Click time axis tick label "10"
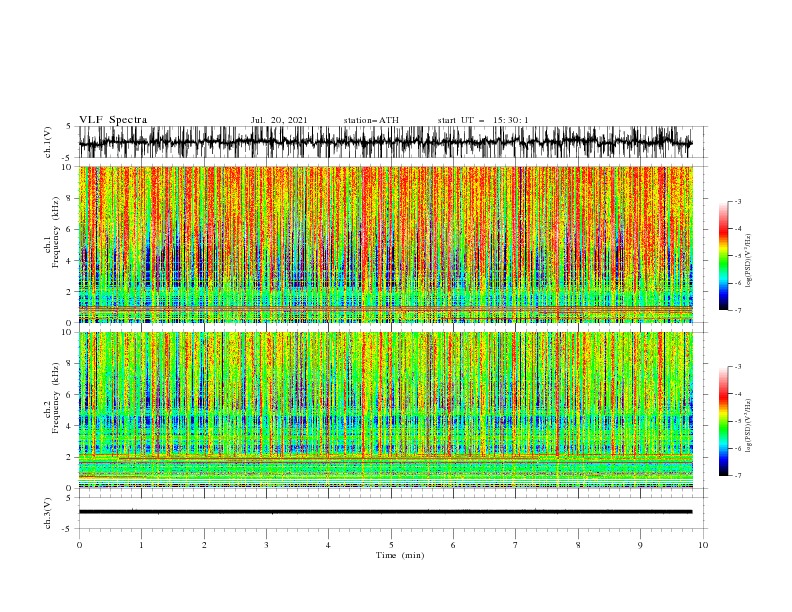The width and height of the screenshot is (792, 612). coord(703,545)
